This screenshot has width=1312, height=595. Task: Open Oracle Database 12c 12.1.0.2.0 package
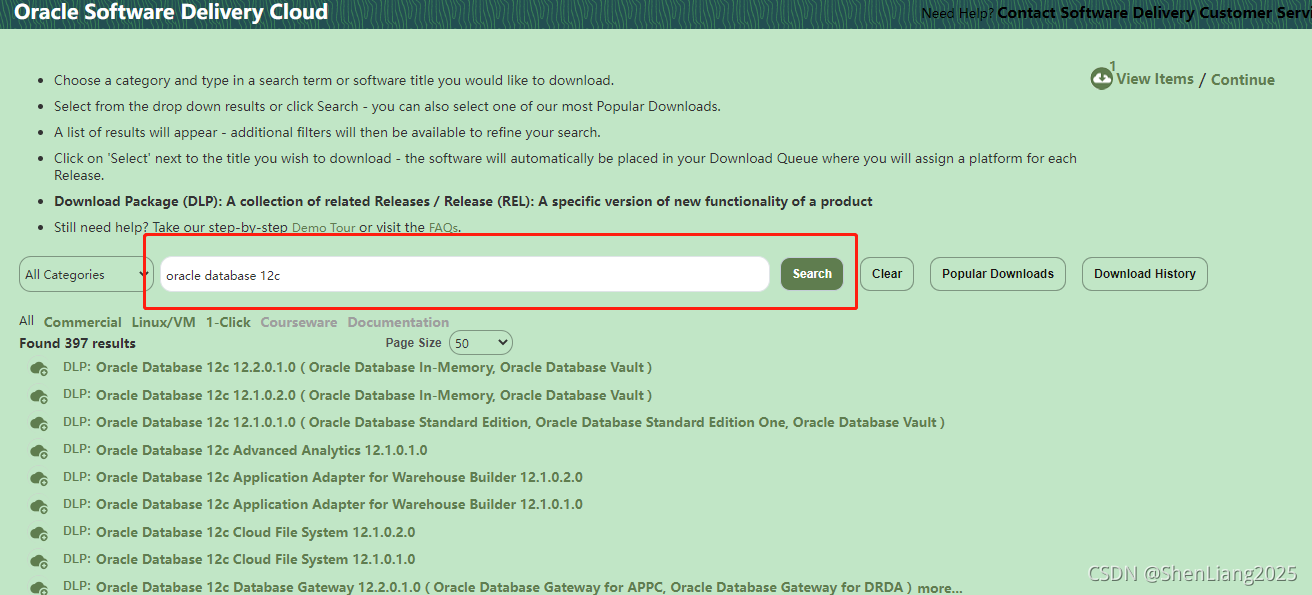[374, 395]
